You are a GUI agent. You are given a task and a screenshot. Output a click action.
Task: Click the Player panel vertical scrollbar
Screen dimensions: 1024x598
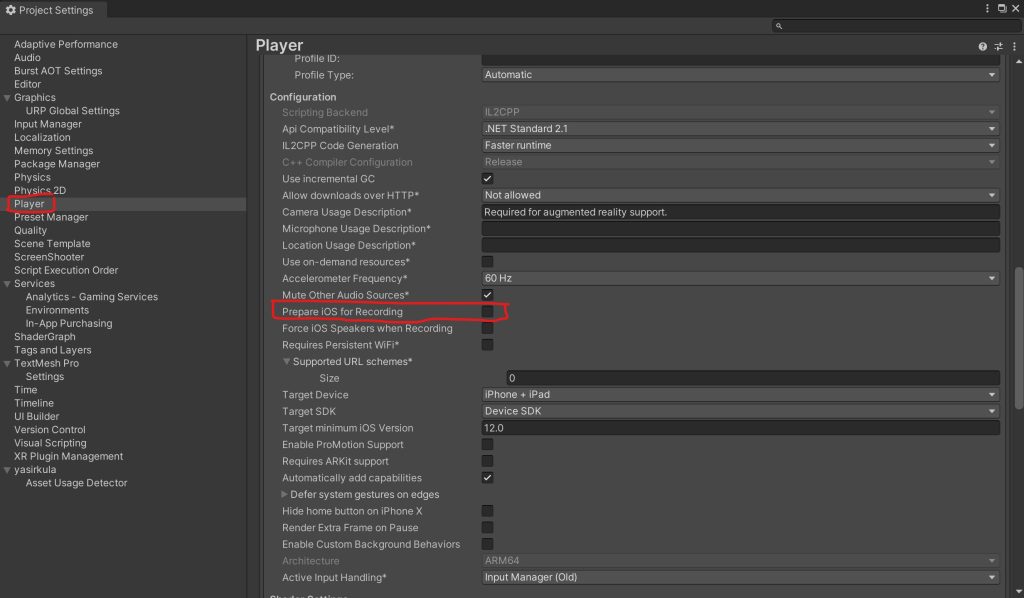click(x=1019, y=338)
